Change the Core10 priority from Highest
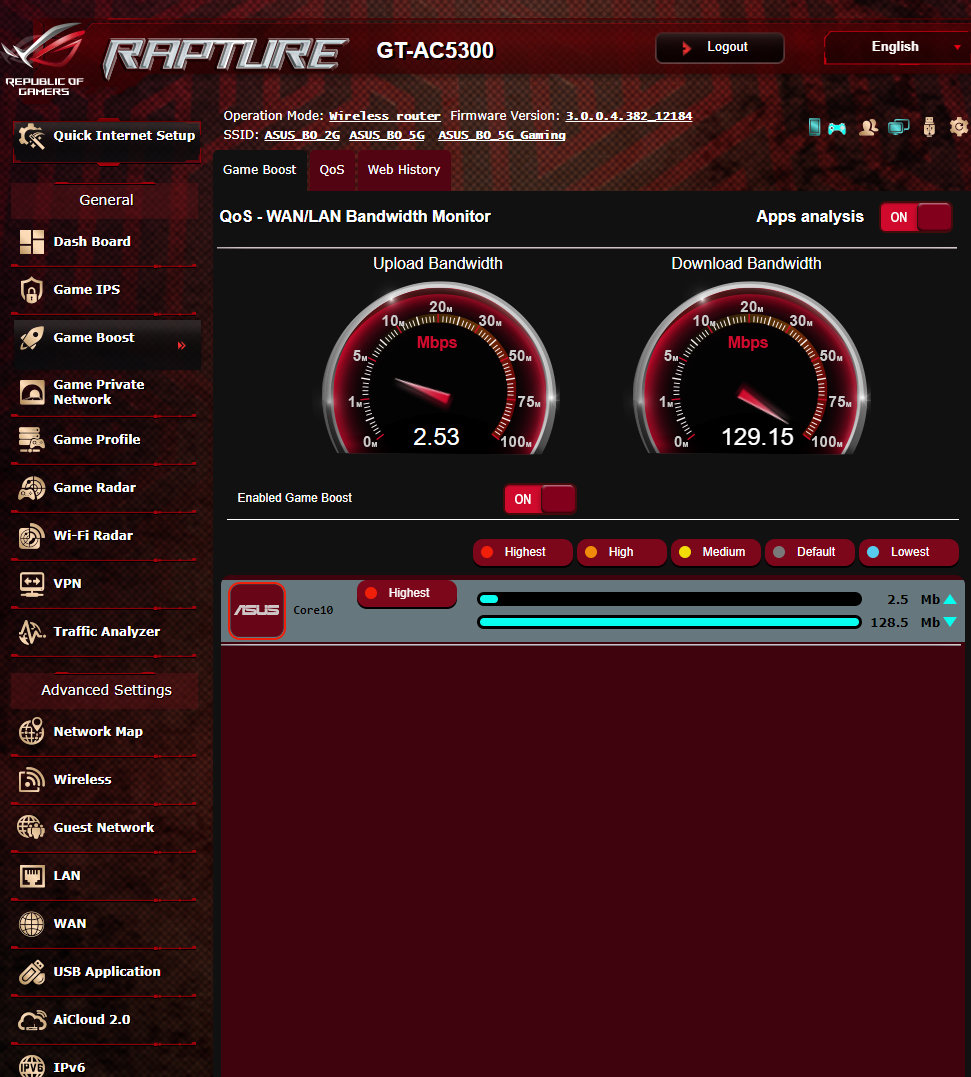The image size is (971, 1077). [407, 593]
